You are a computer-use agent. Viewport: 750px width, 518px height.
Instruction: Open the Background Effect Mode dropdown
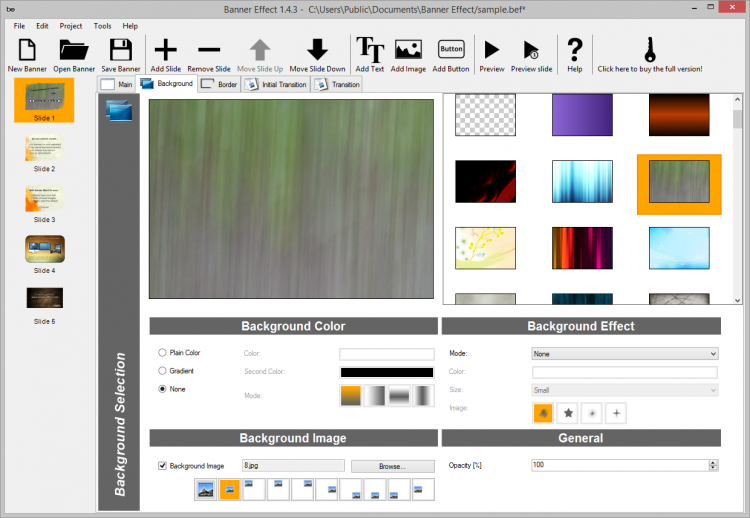pos(624,354)
